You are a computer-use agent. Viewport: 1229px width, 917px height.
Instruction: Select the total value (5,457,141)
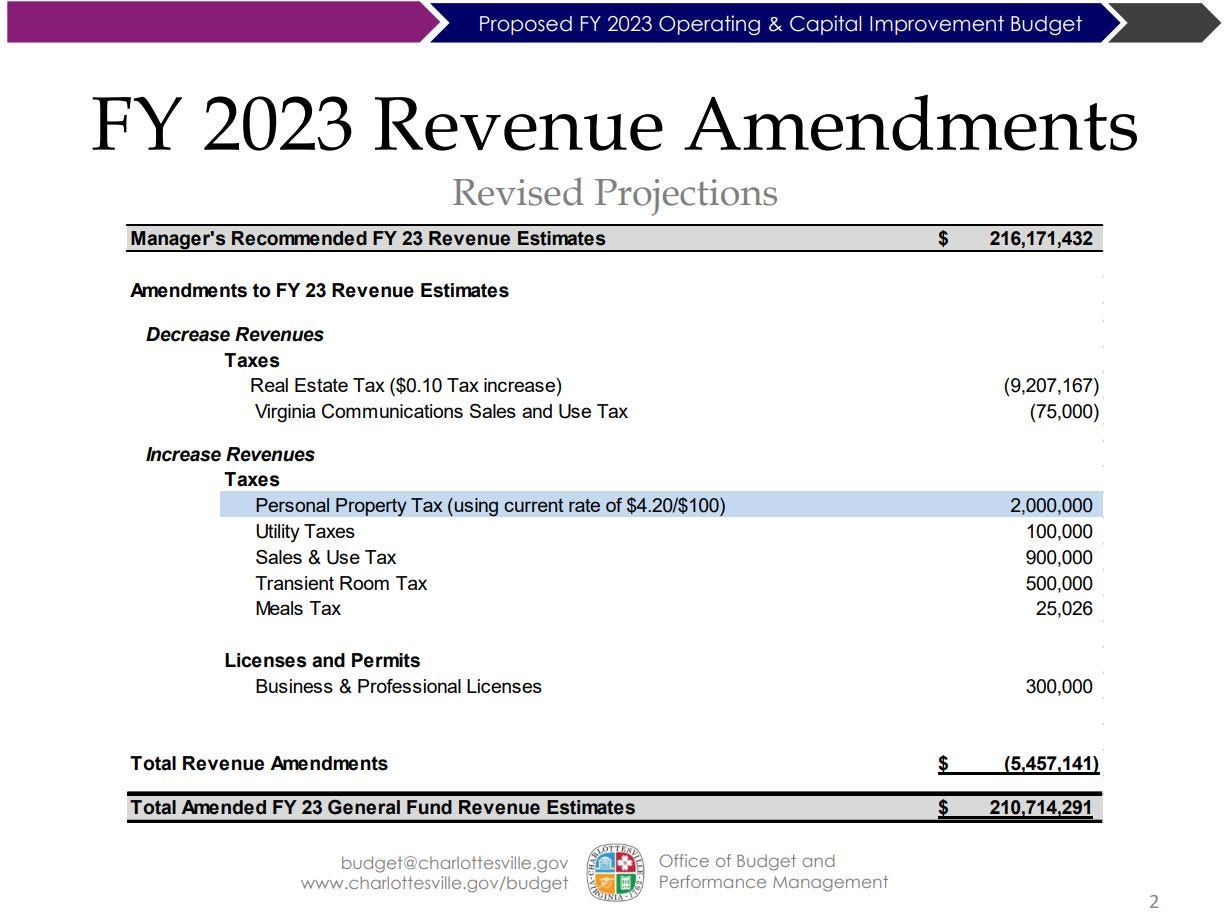pos(1051,765)
